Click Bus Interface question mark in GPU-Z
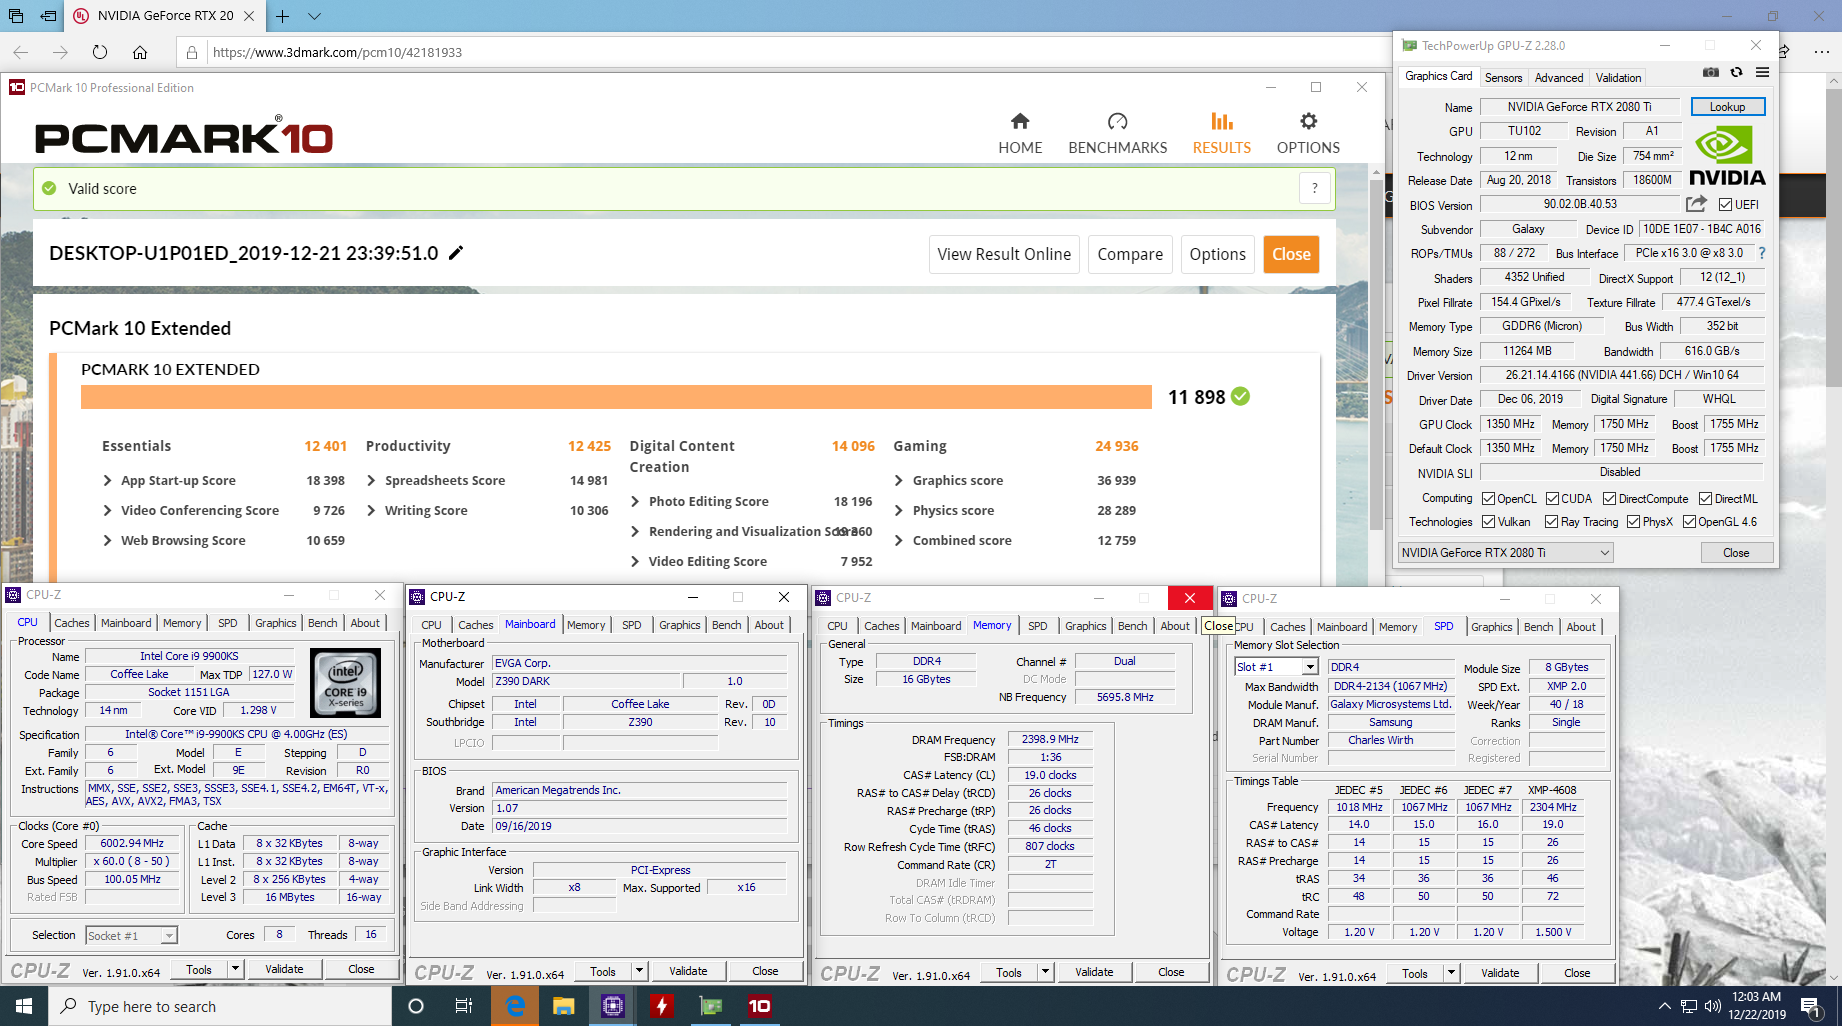This screenshot has width=1842, height=1026. tap(1762, 253)
